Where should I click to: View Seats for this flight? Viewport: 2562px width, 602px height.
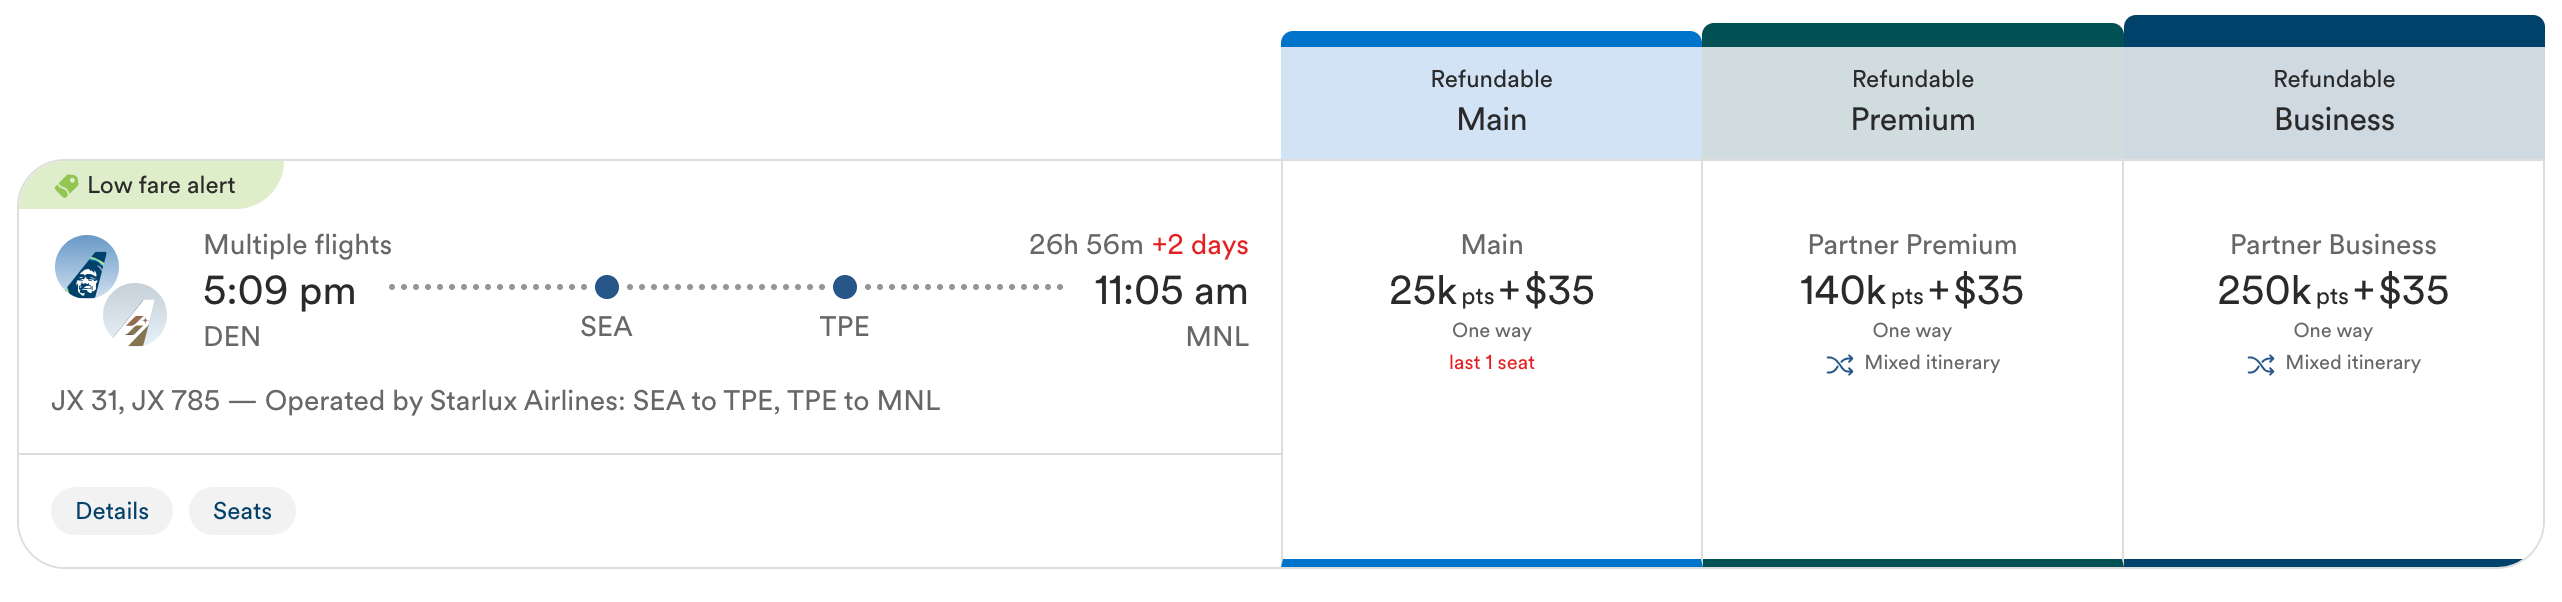coord(242,511)
